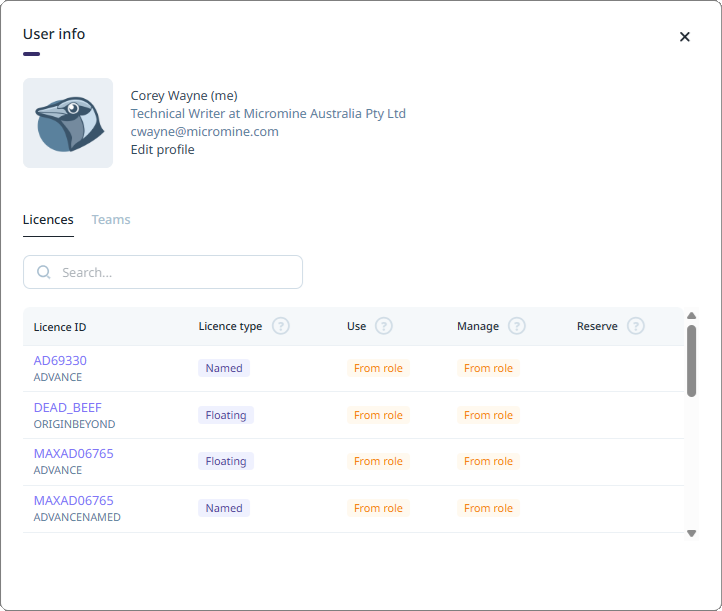Close the User info dialog

point(685,36)
